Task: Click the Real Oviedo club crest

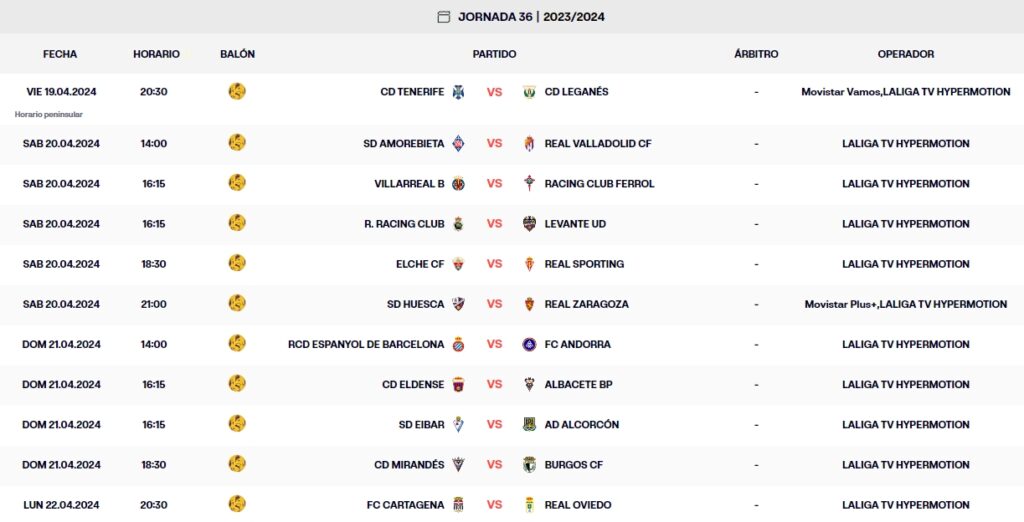Action: [530, 504]
